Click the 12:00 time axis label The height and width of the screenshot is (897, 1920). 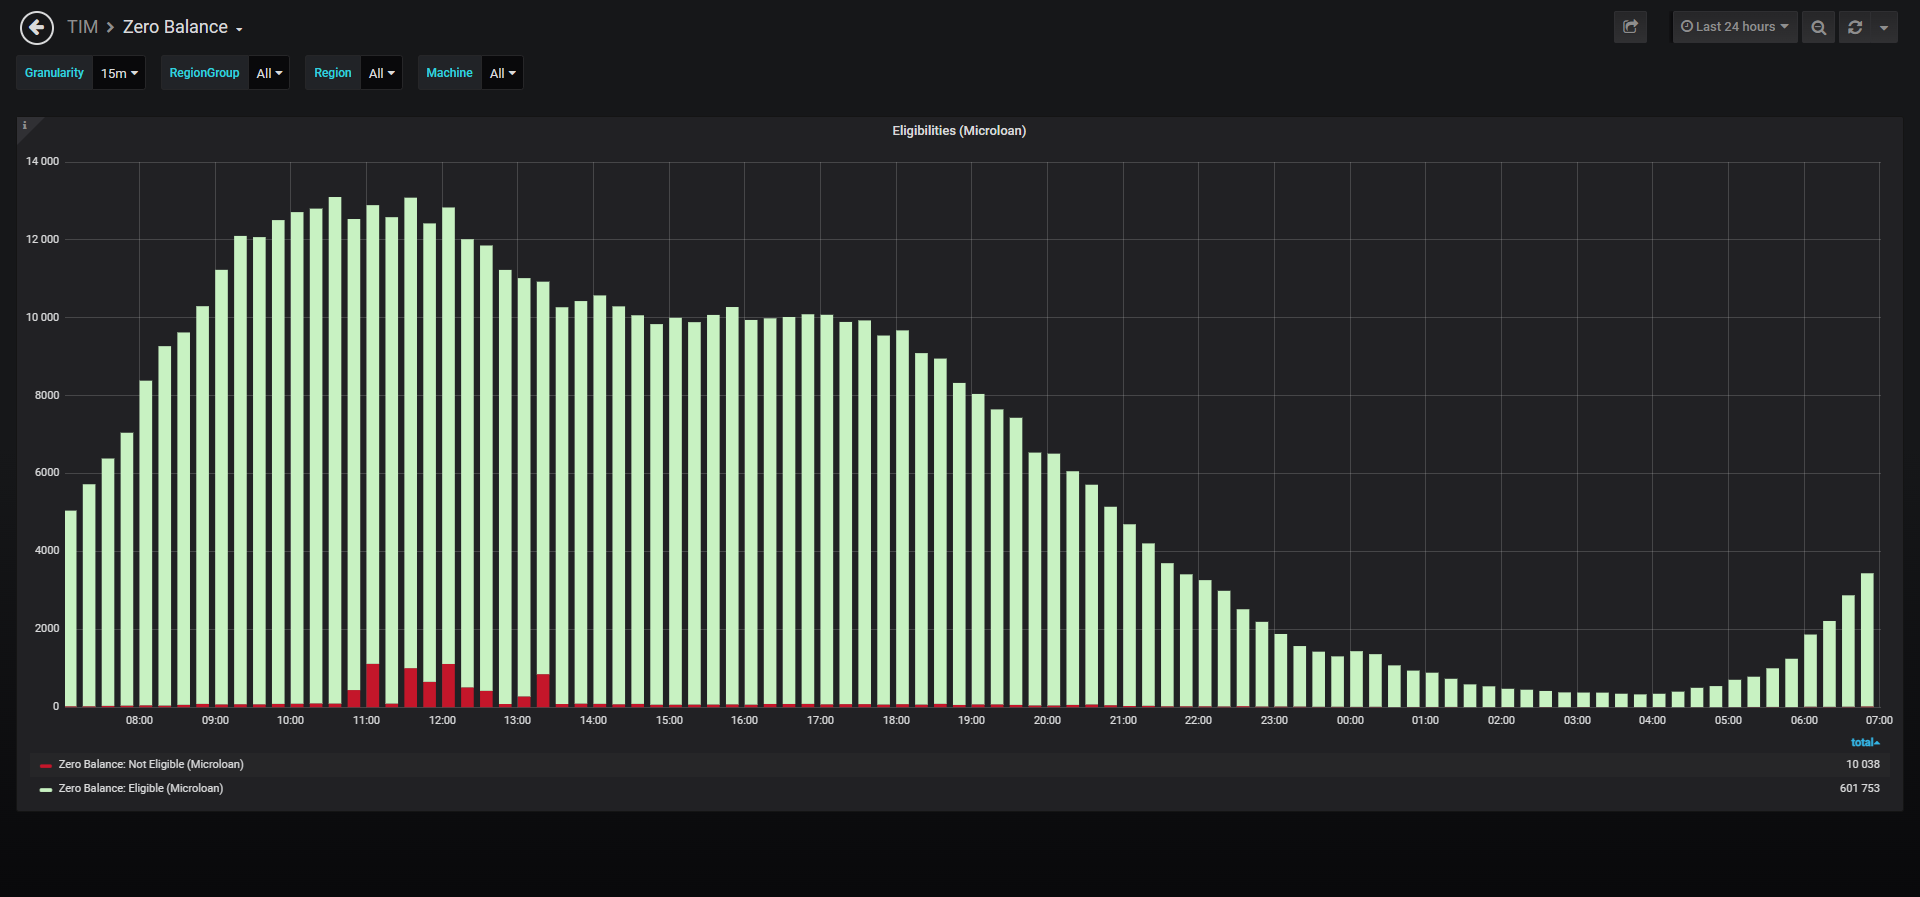(x=442, y=720)
